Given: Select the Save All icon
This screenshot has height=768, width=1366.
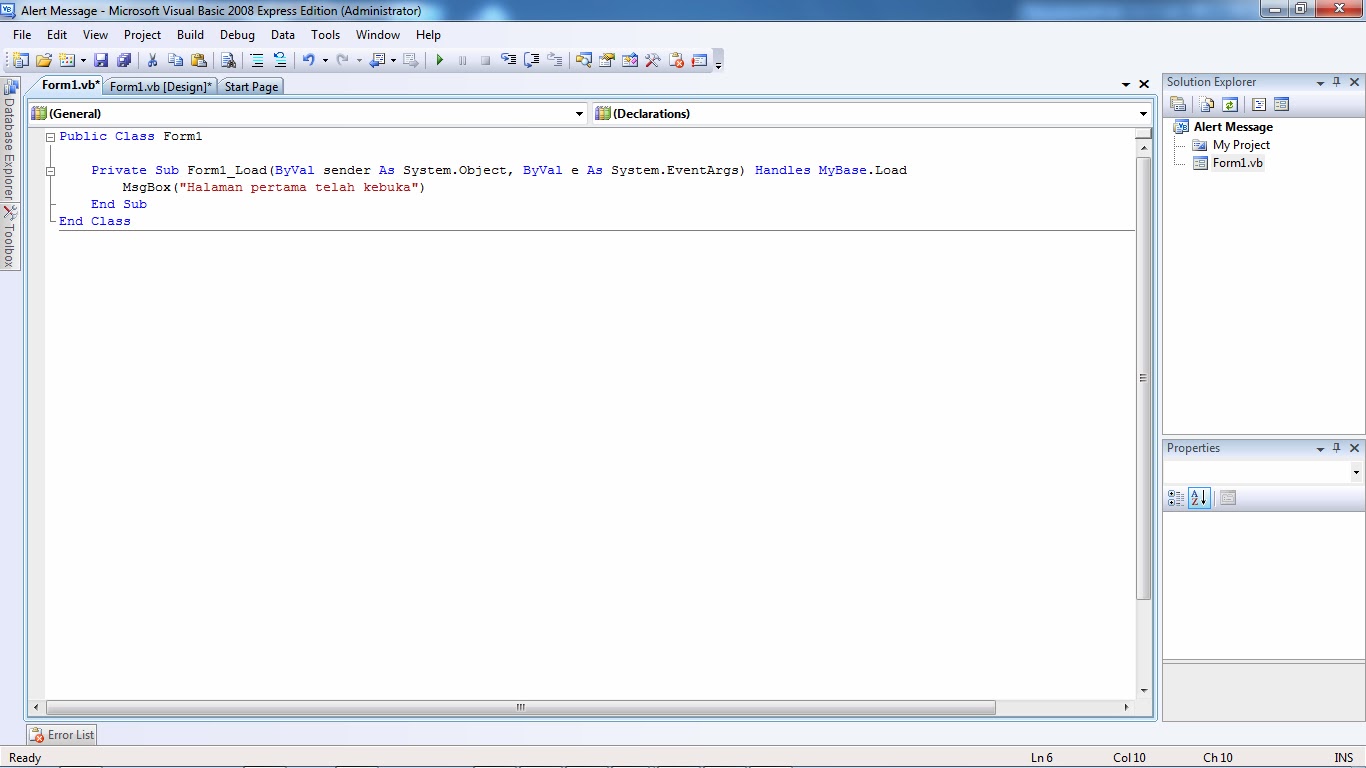Looking at the screenshot, I should [x=123, y=60].
